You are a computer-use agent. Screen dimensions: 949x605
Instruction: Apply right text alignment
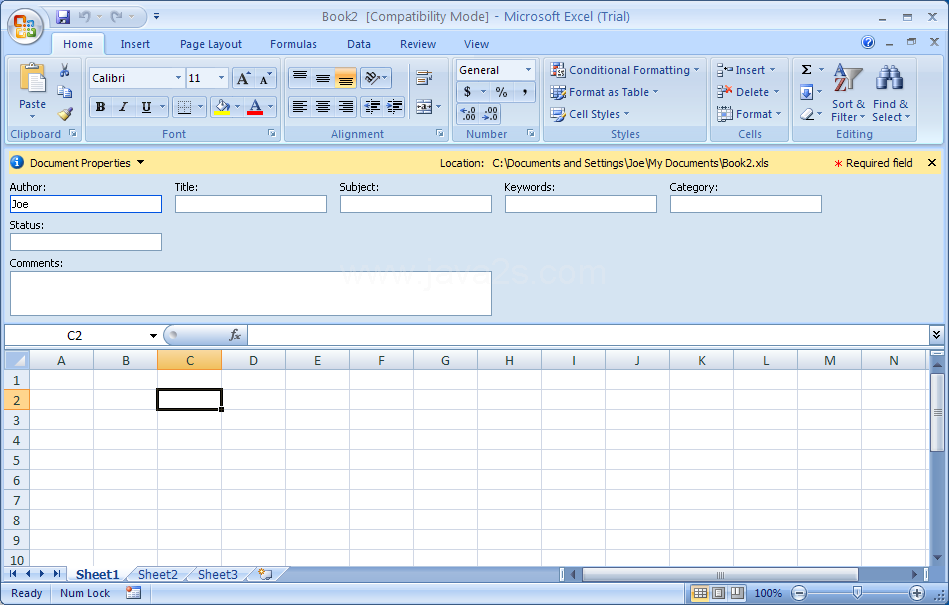[x=346, y=107]
